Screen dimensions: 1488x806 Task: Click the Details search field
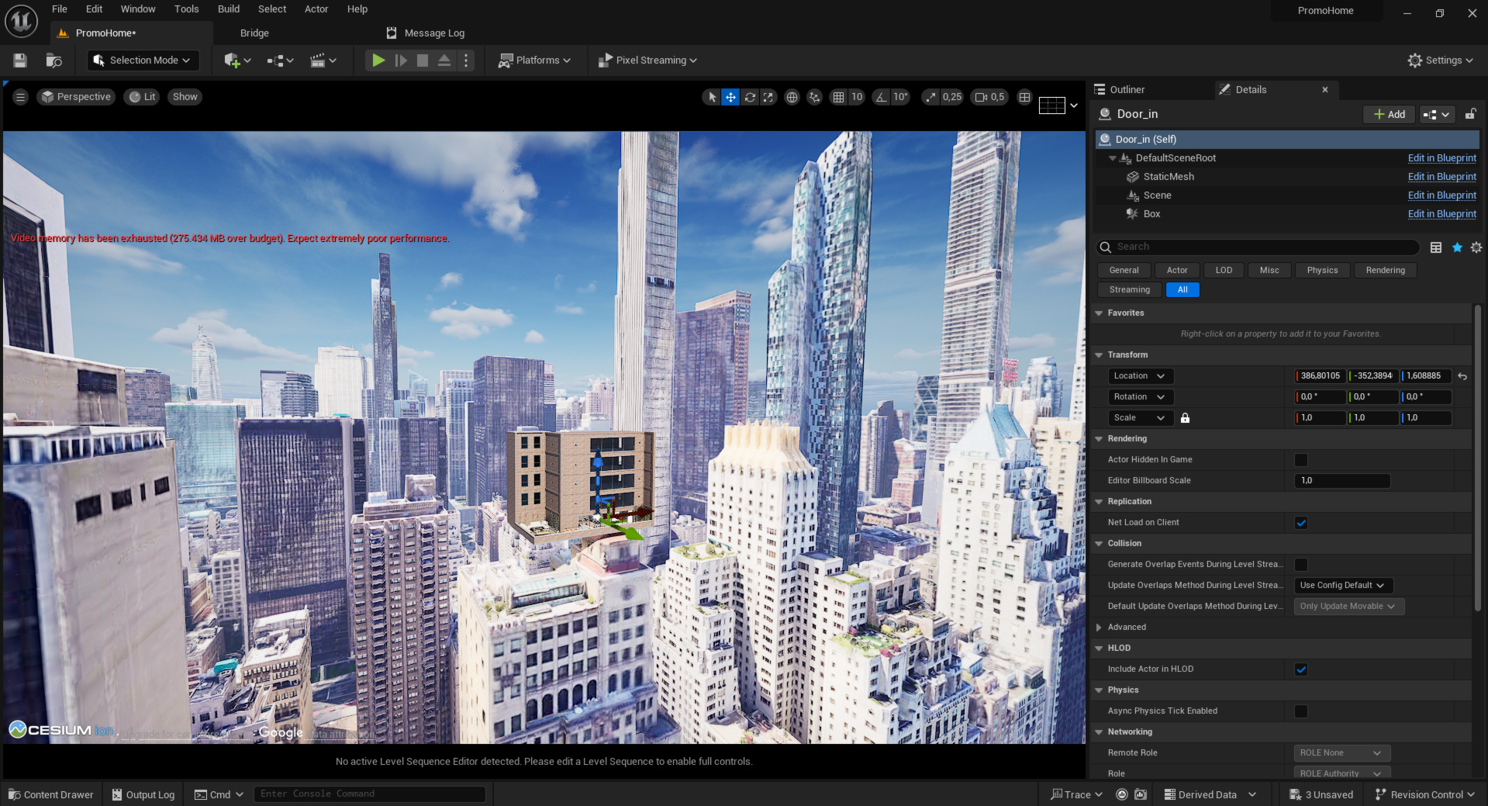1258,247
